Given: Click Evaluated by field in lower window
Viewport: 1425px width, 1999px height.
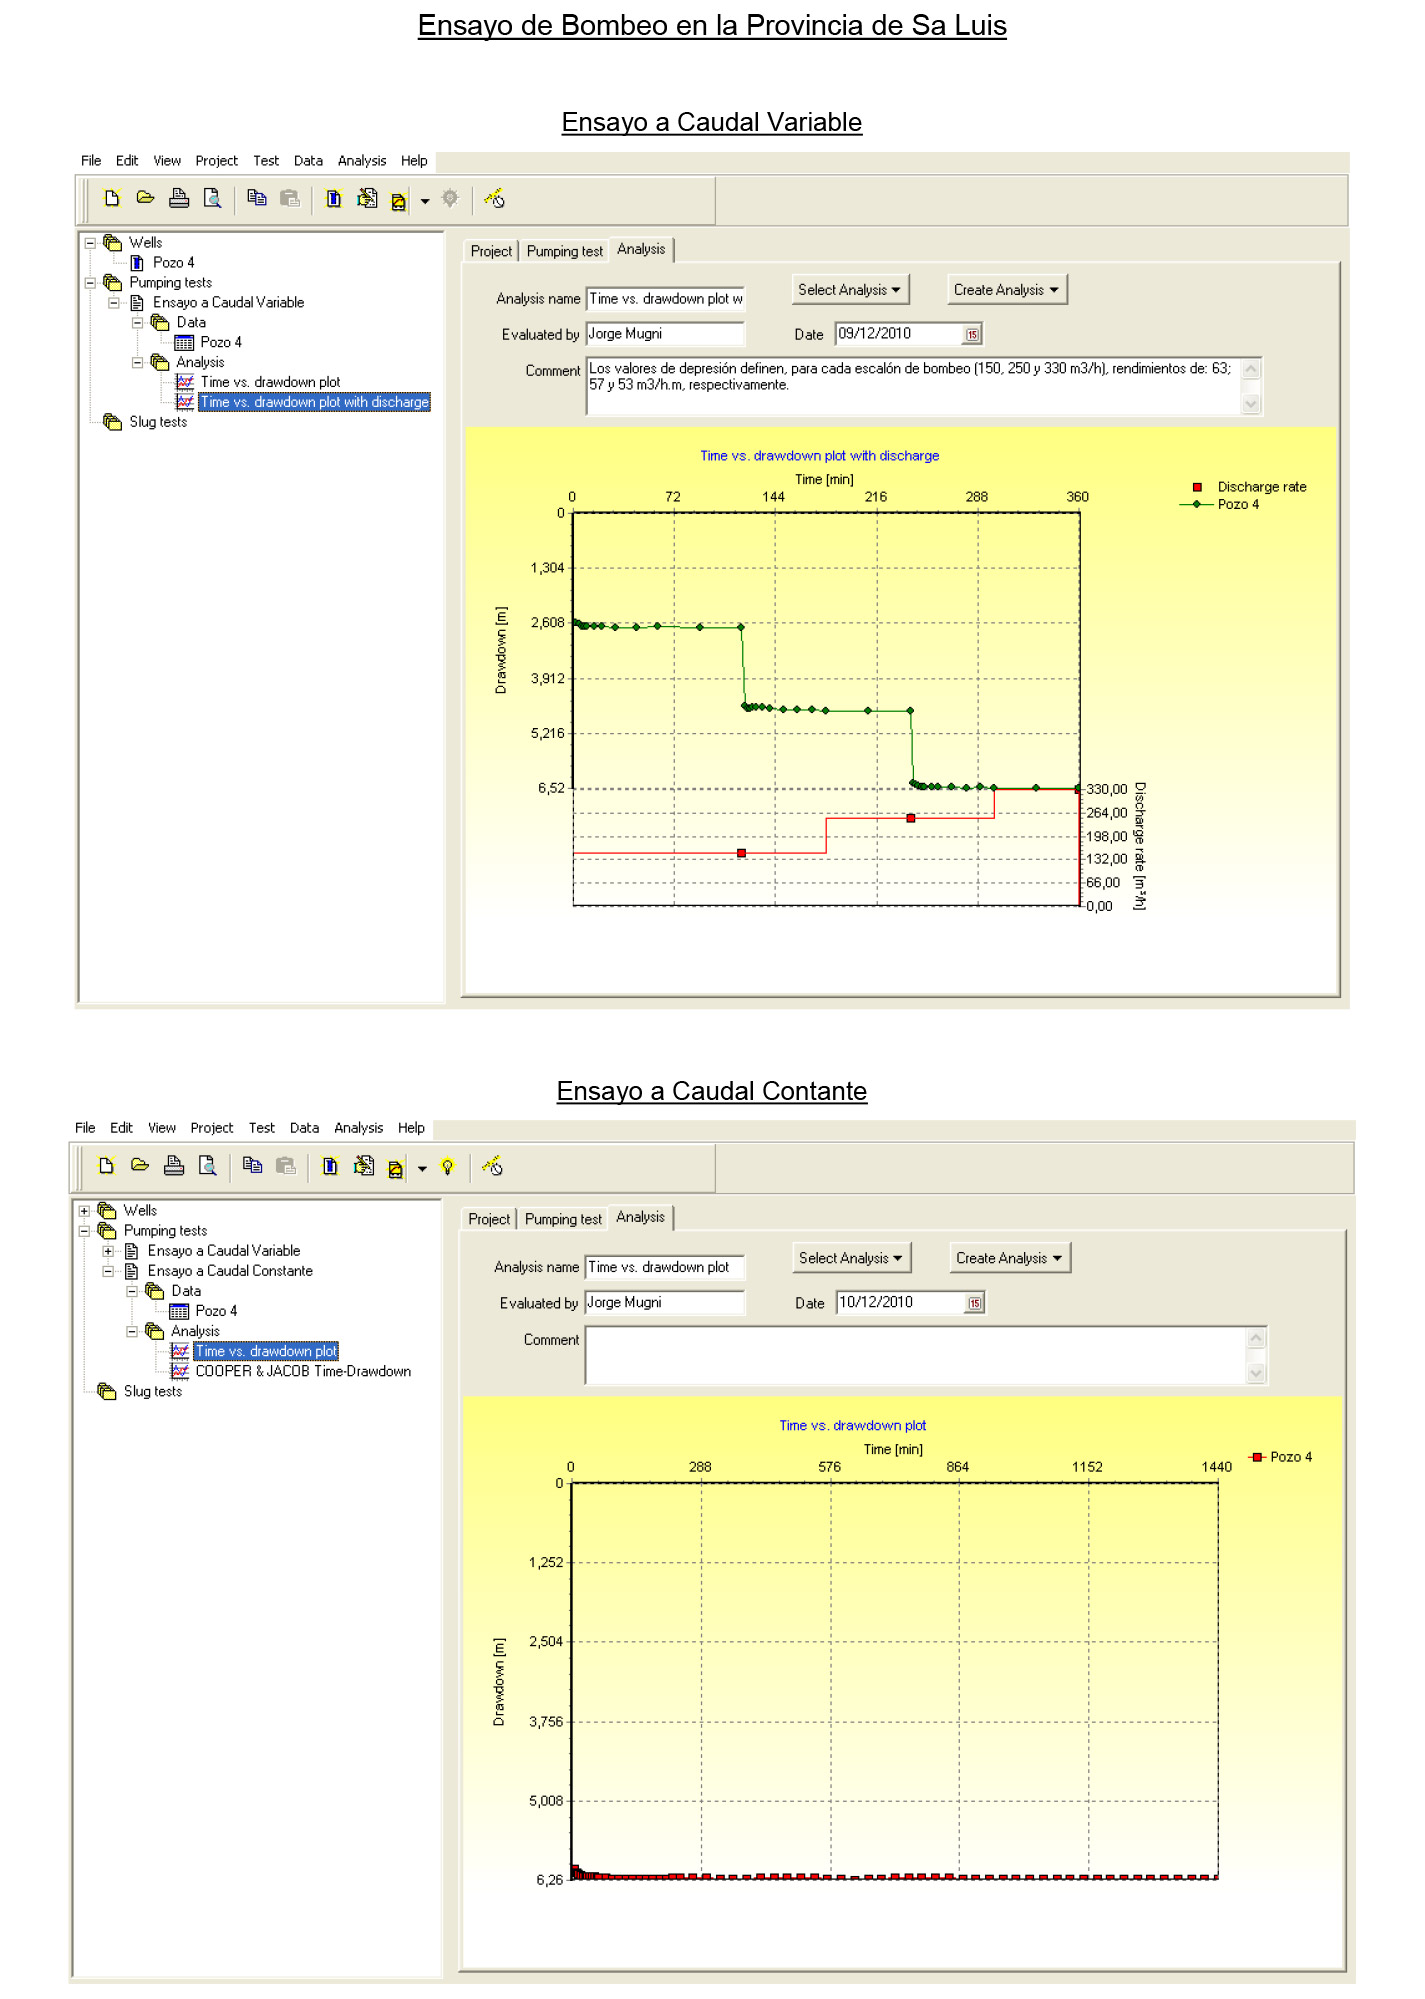Looking at the screenshot, I should pyautogui.click(x=664, y=1303).
